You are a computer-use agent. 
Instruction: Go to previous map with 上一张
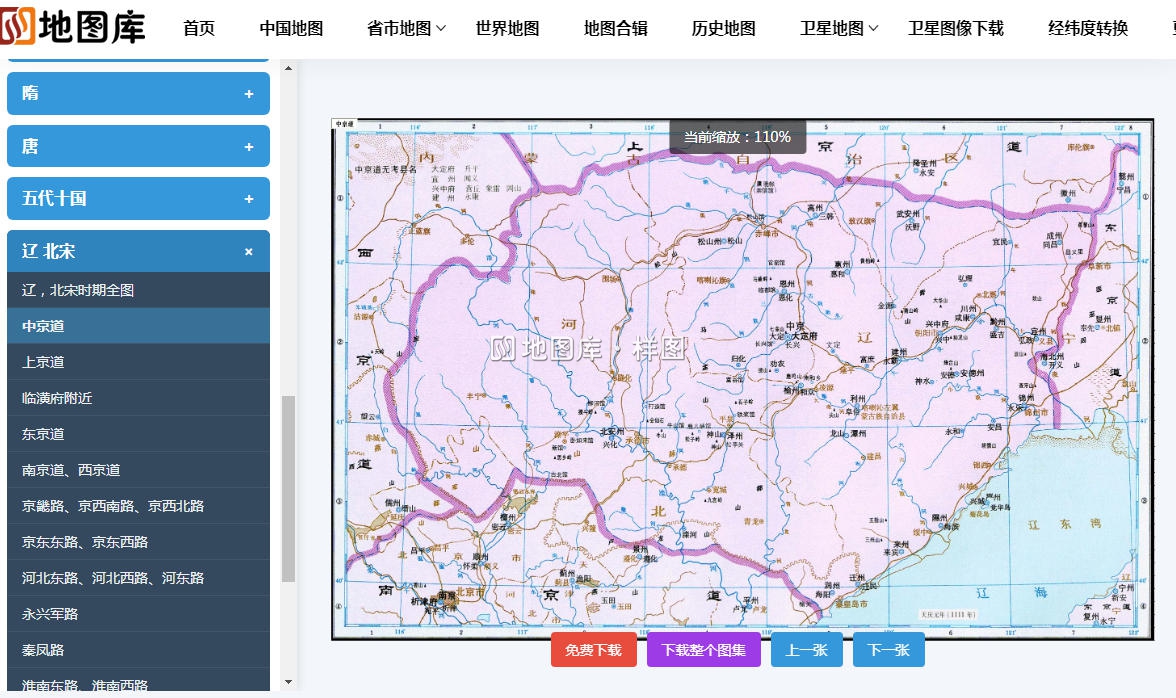pyautogui.click(x=806, y=650)
